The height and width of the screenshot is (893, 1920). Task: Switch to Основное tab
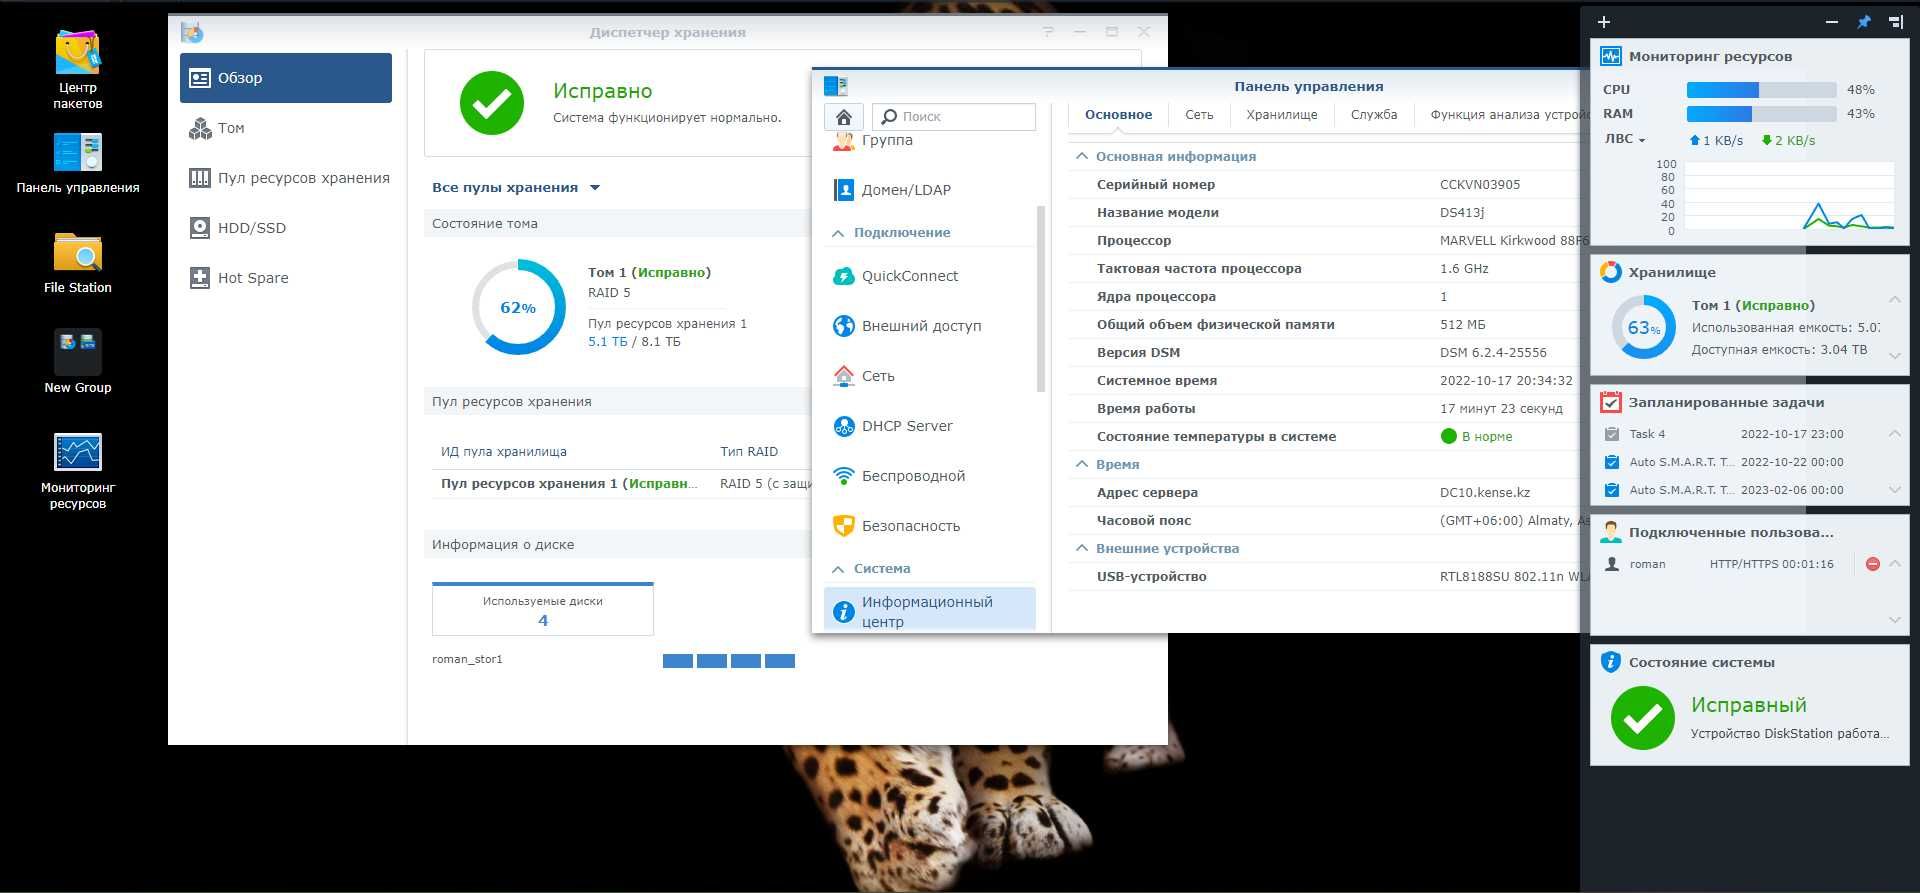1118,115
